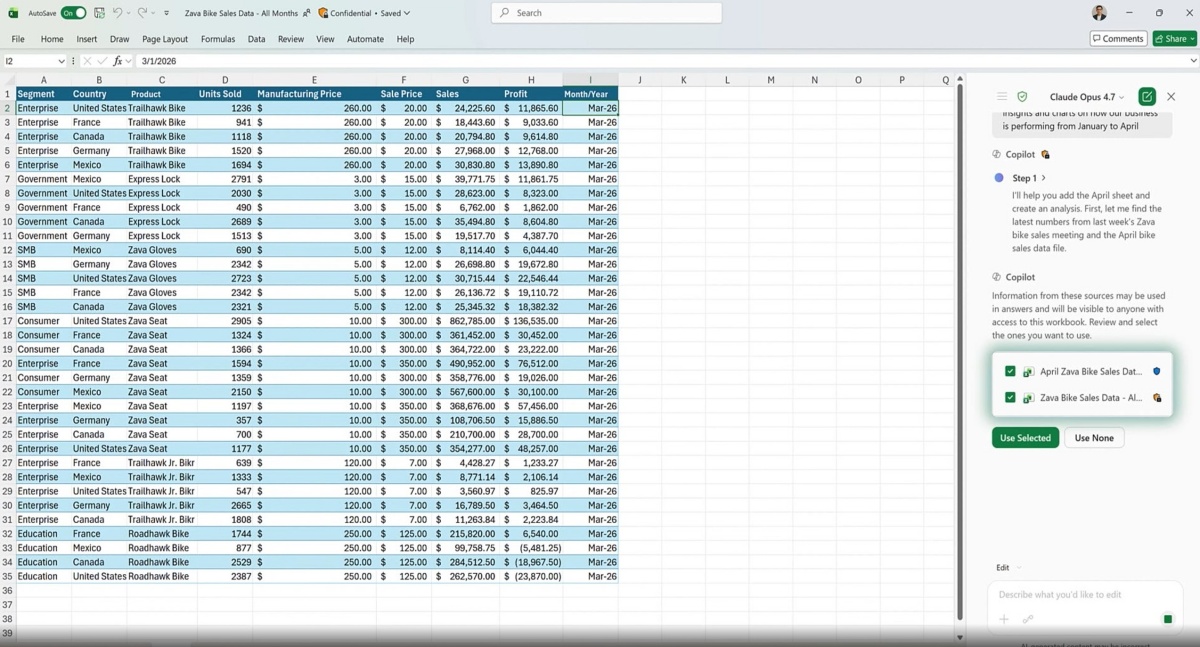
Task: Click the green new chat compose icon
Action: click(1147, 97)
